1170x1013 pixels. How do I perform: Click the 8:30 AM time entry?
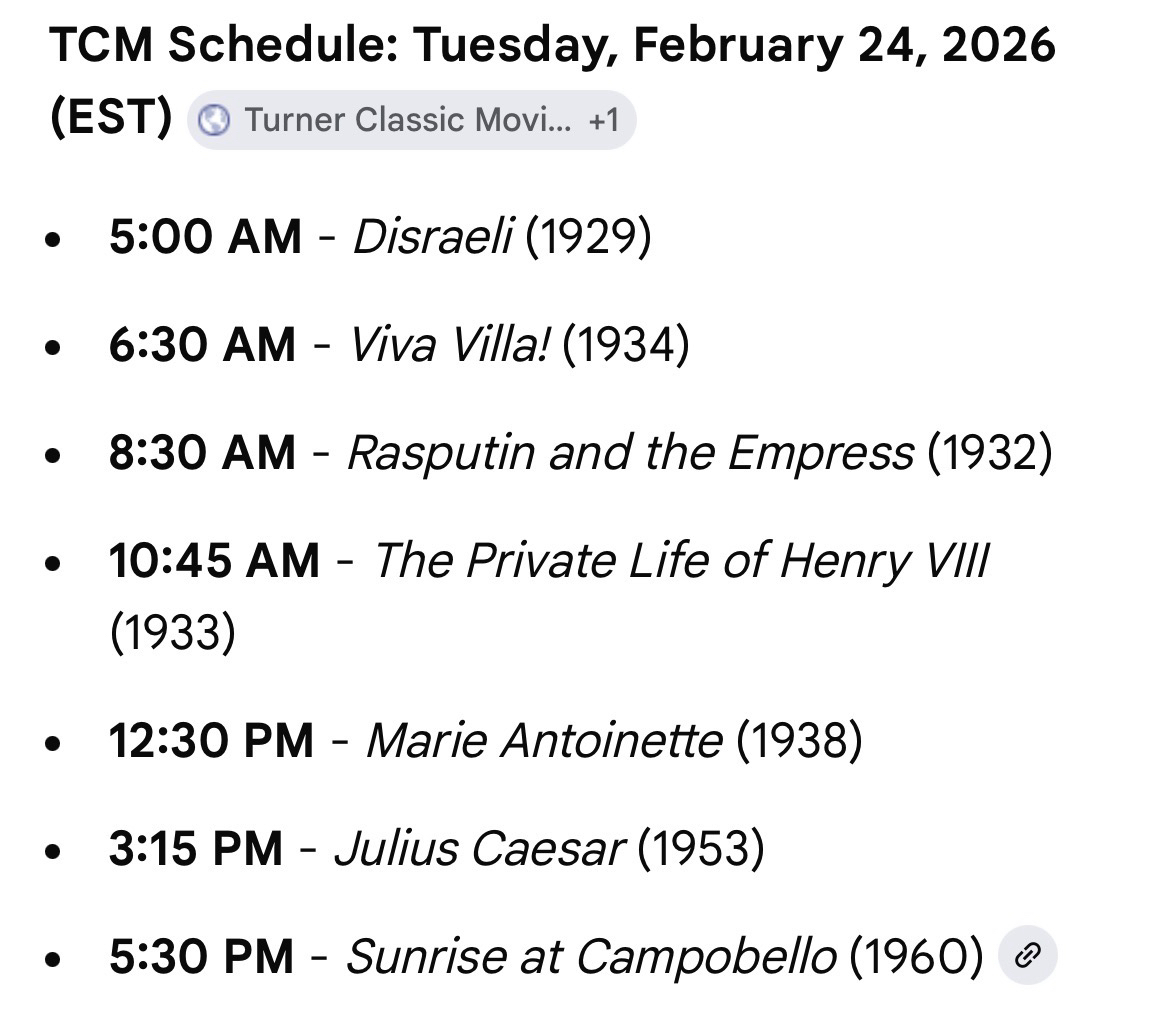point(203,453)
